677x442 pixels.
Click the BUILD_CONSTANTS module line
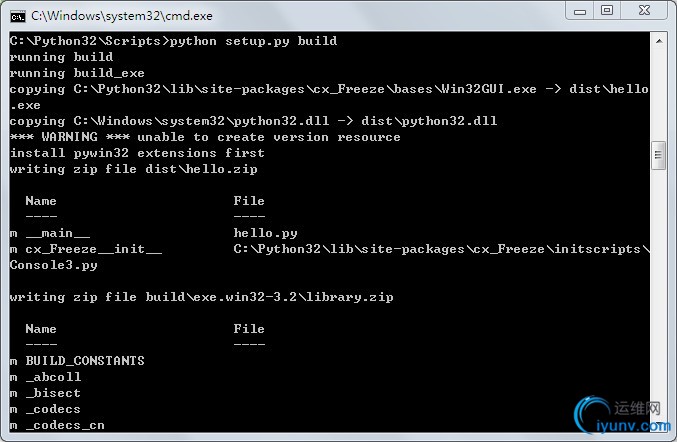tap(77, 361)
